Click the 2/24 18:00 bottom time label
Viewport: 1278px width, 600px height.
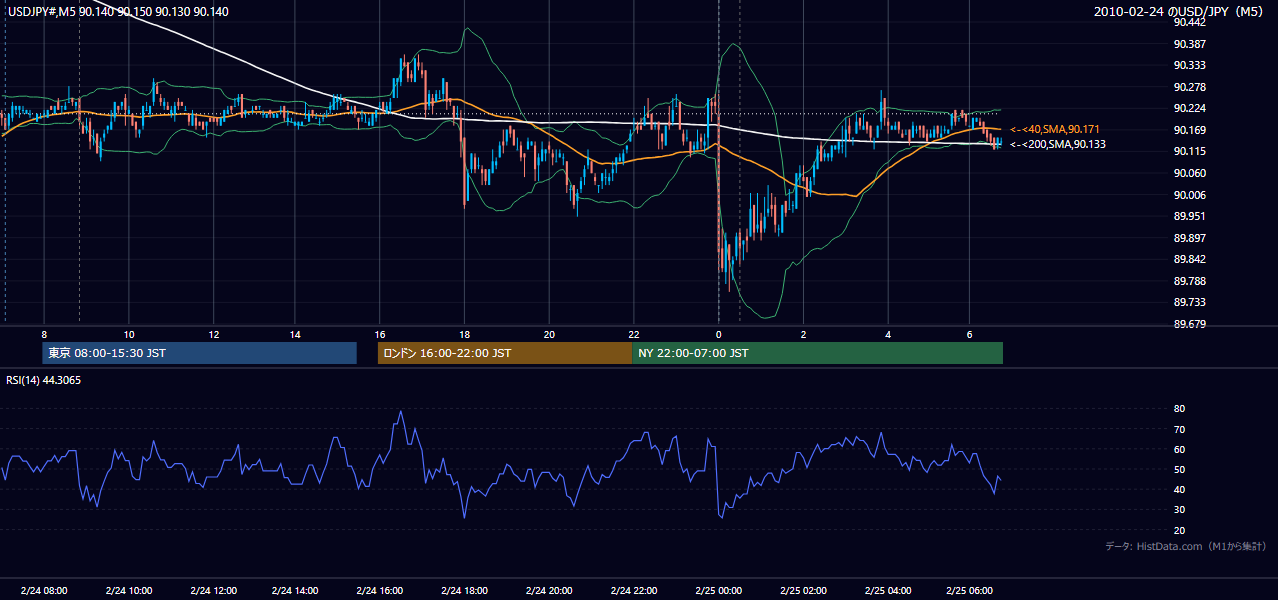[465, 590]
